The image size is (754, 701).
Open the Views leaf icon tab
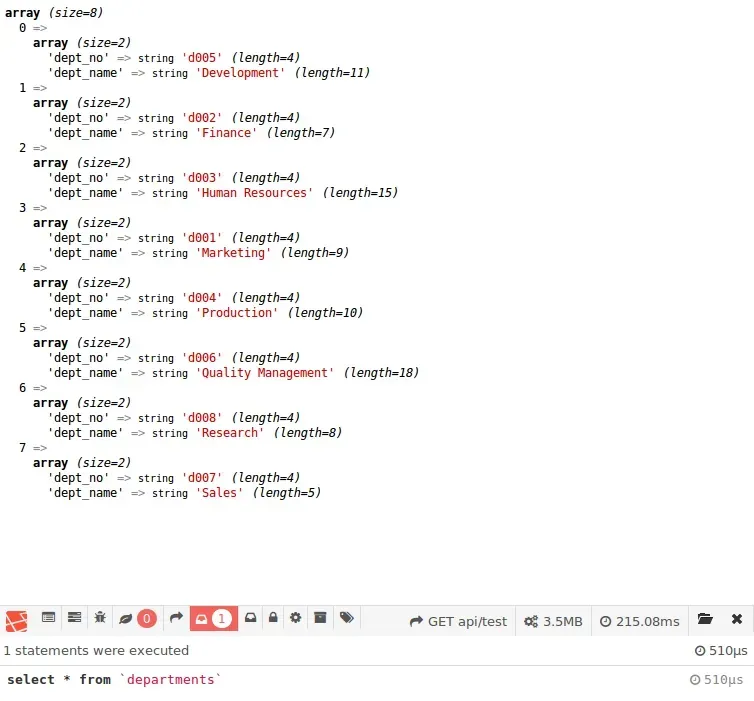coord(126,619)
